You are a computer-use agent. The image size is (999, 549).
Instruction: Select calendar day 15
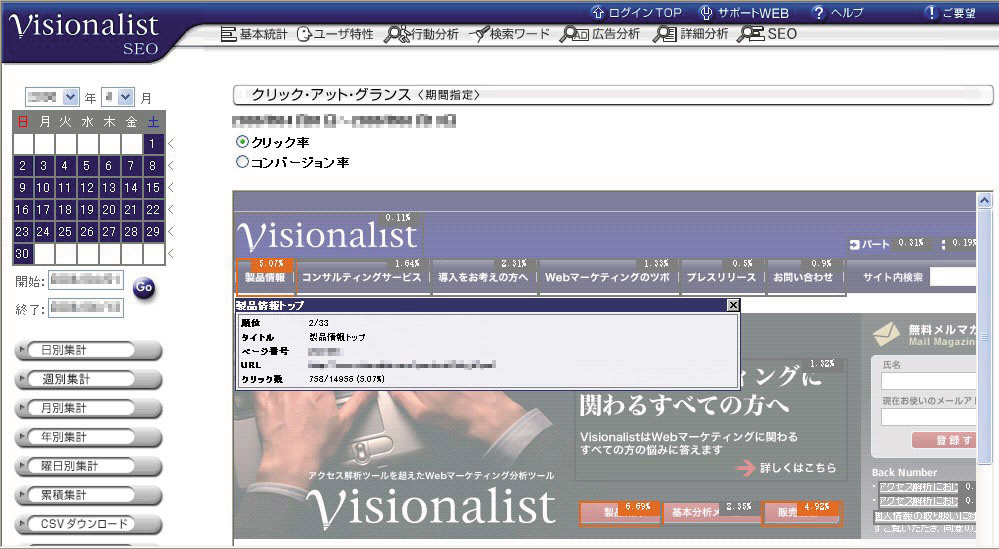153,188
